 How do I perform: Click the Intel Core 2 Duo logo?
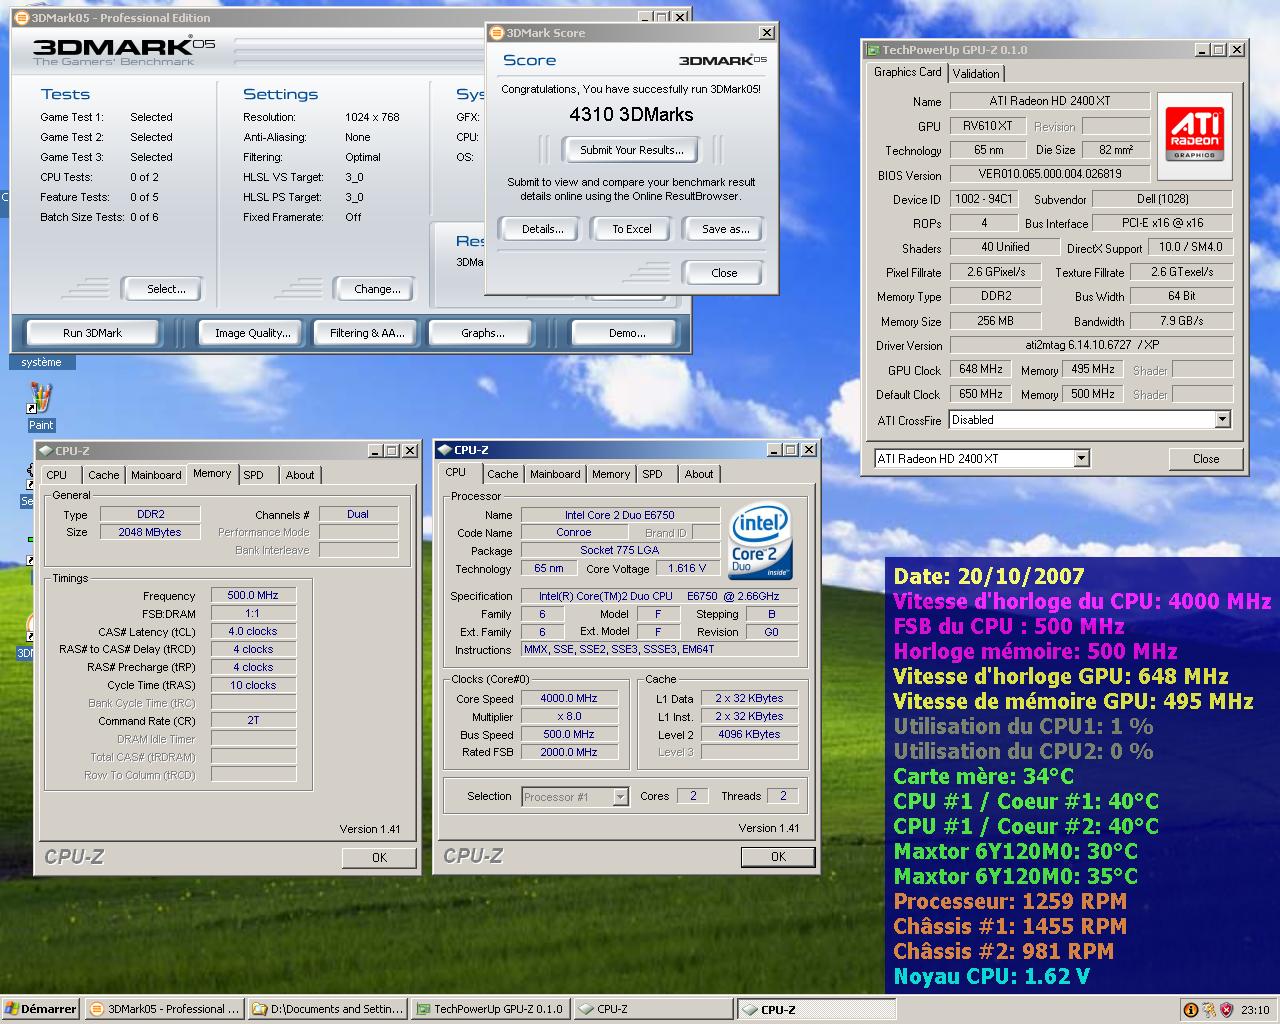click(760, 542)
